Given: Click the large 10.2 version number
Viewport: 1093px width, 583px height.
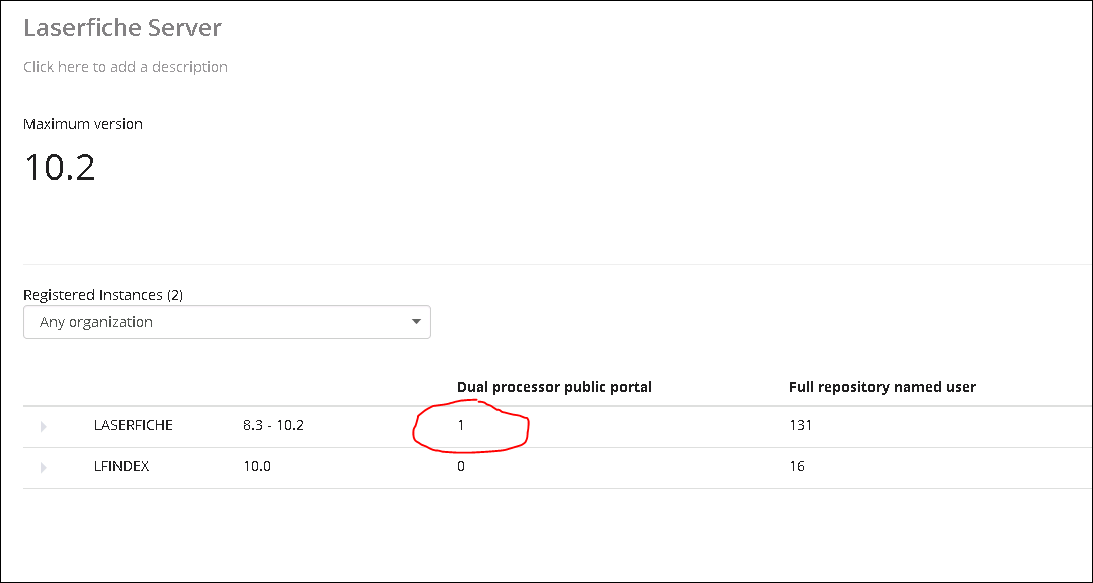Looking at the screenshot, I should (x=59, y=167).
